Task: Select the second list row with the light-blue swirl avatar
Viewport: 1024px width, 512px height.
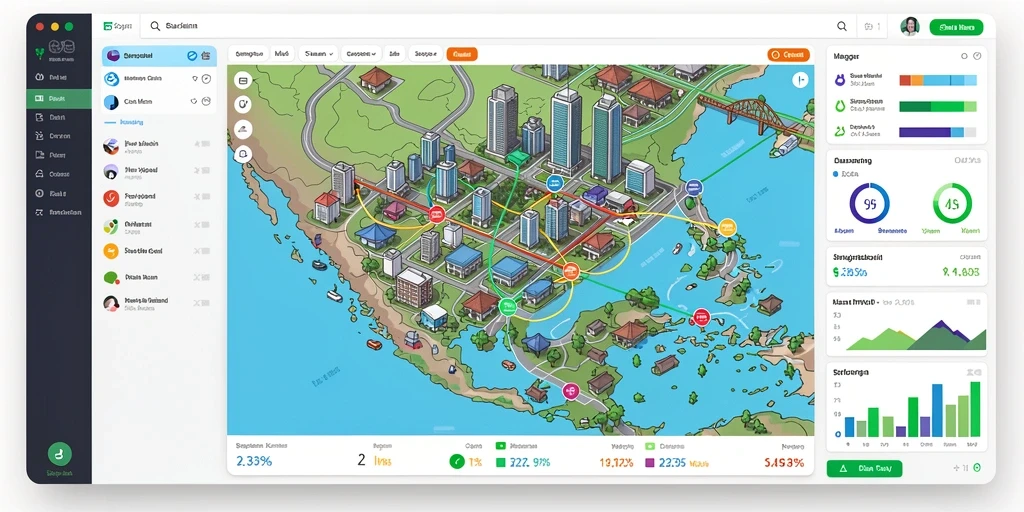Action: click(159, 78)
